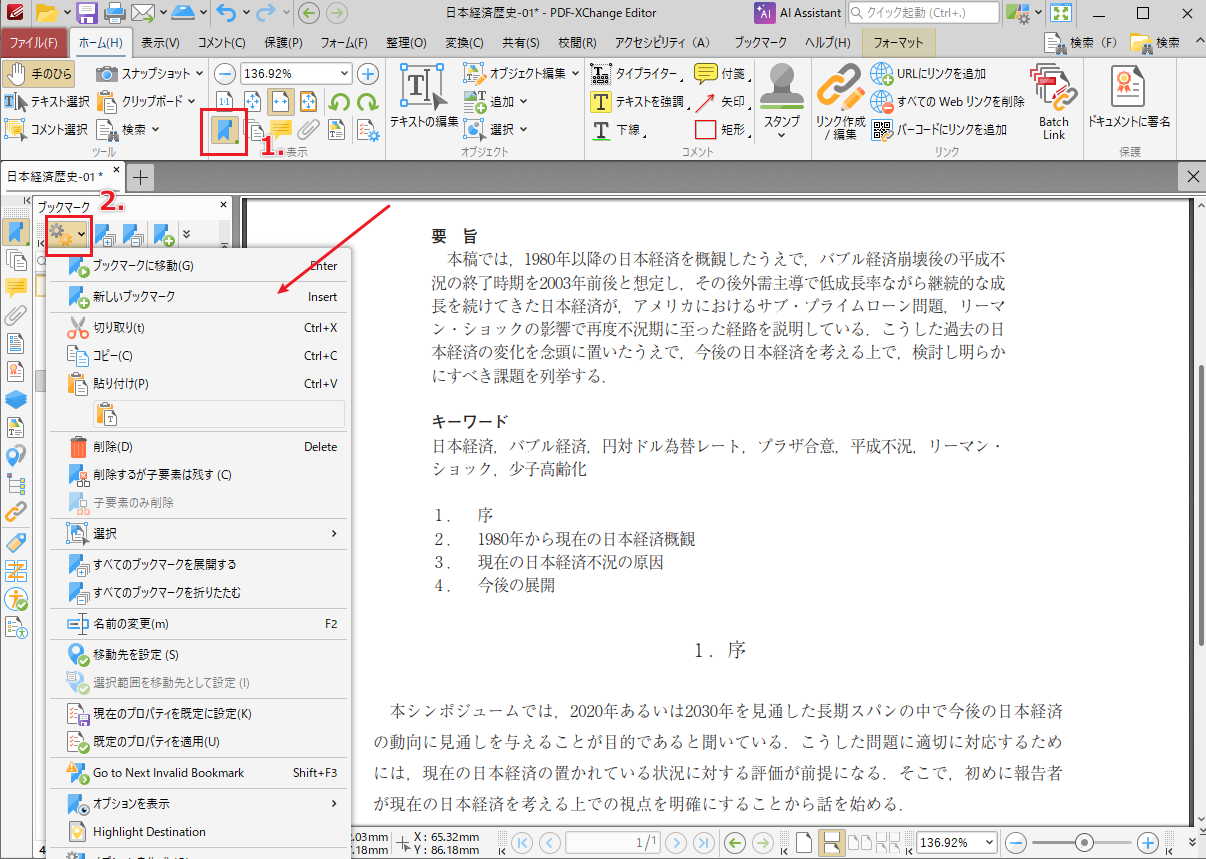Screen dimensions: 1206x859
Task: Click Add Links to URLs (URLにリンクを追加)
Action: point(929,74)
